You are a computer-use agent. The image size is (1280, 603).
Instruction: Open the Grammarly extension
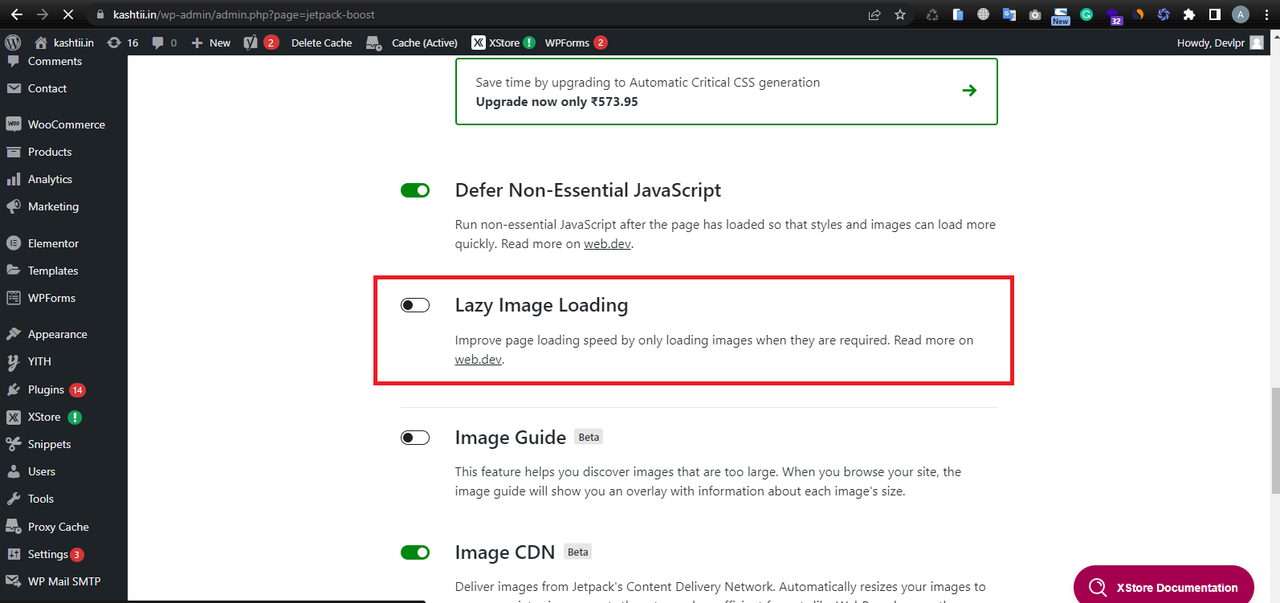pos(1087,15)
